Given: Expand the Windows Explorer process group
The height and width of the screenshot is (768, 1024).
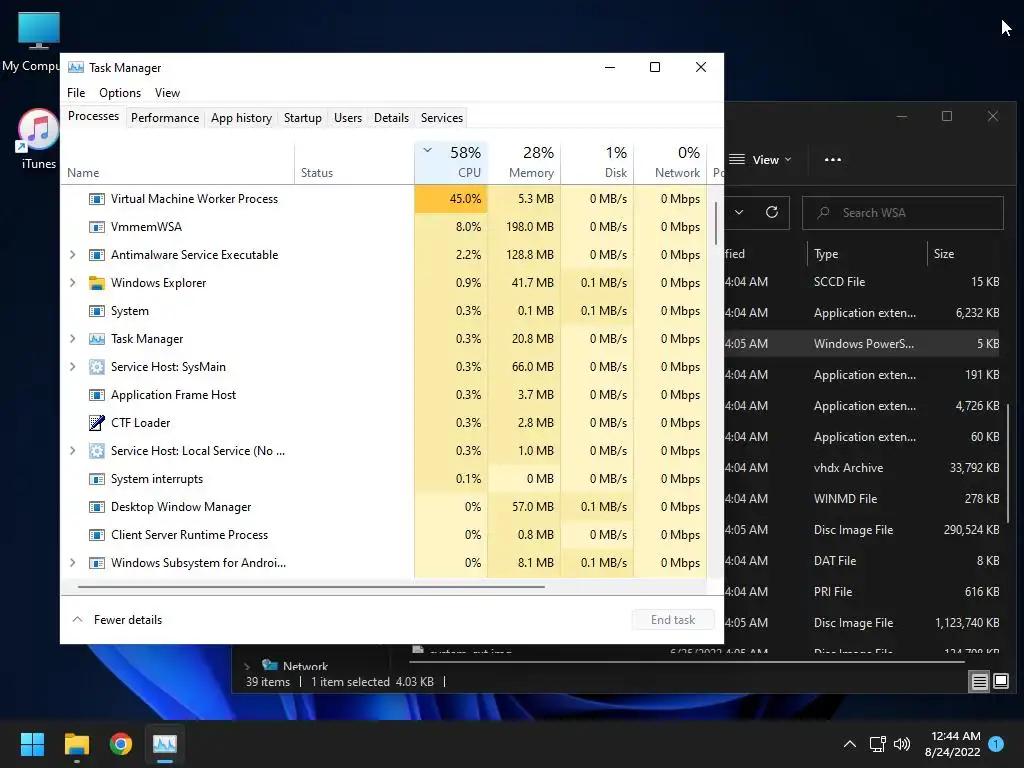Looking at the screenshot, I should pos(72,283).
